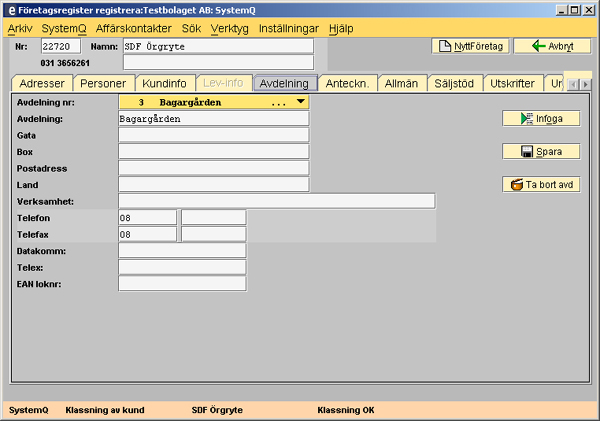600x421 pixels.
Task: Click the Gata input field
Action: 213,134
